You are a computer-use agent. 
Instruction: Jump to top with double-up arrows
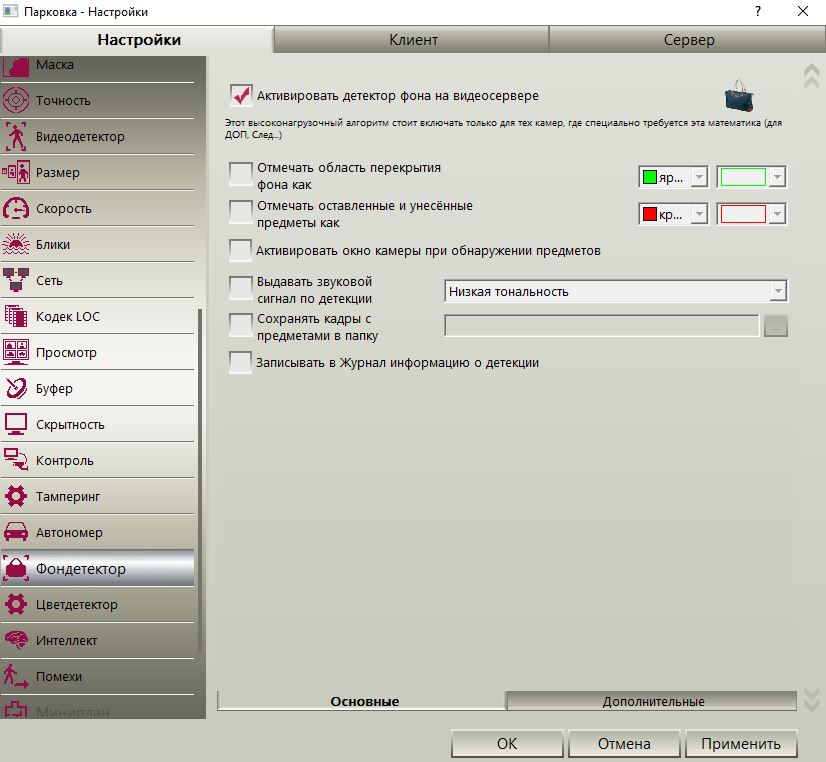811,77
